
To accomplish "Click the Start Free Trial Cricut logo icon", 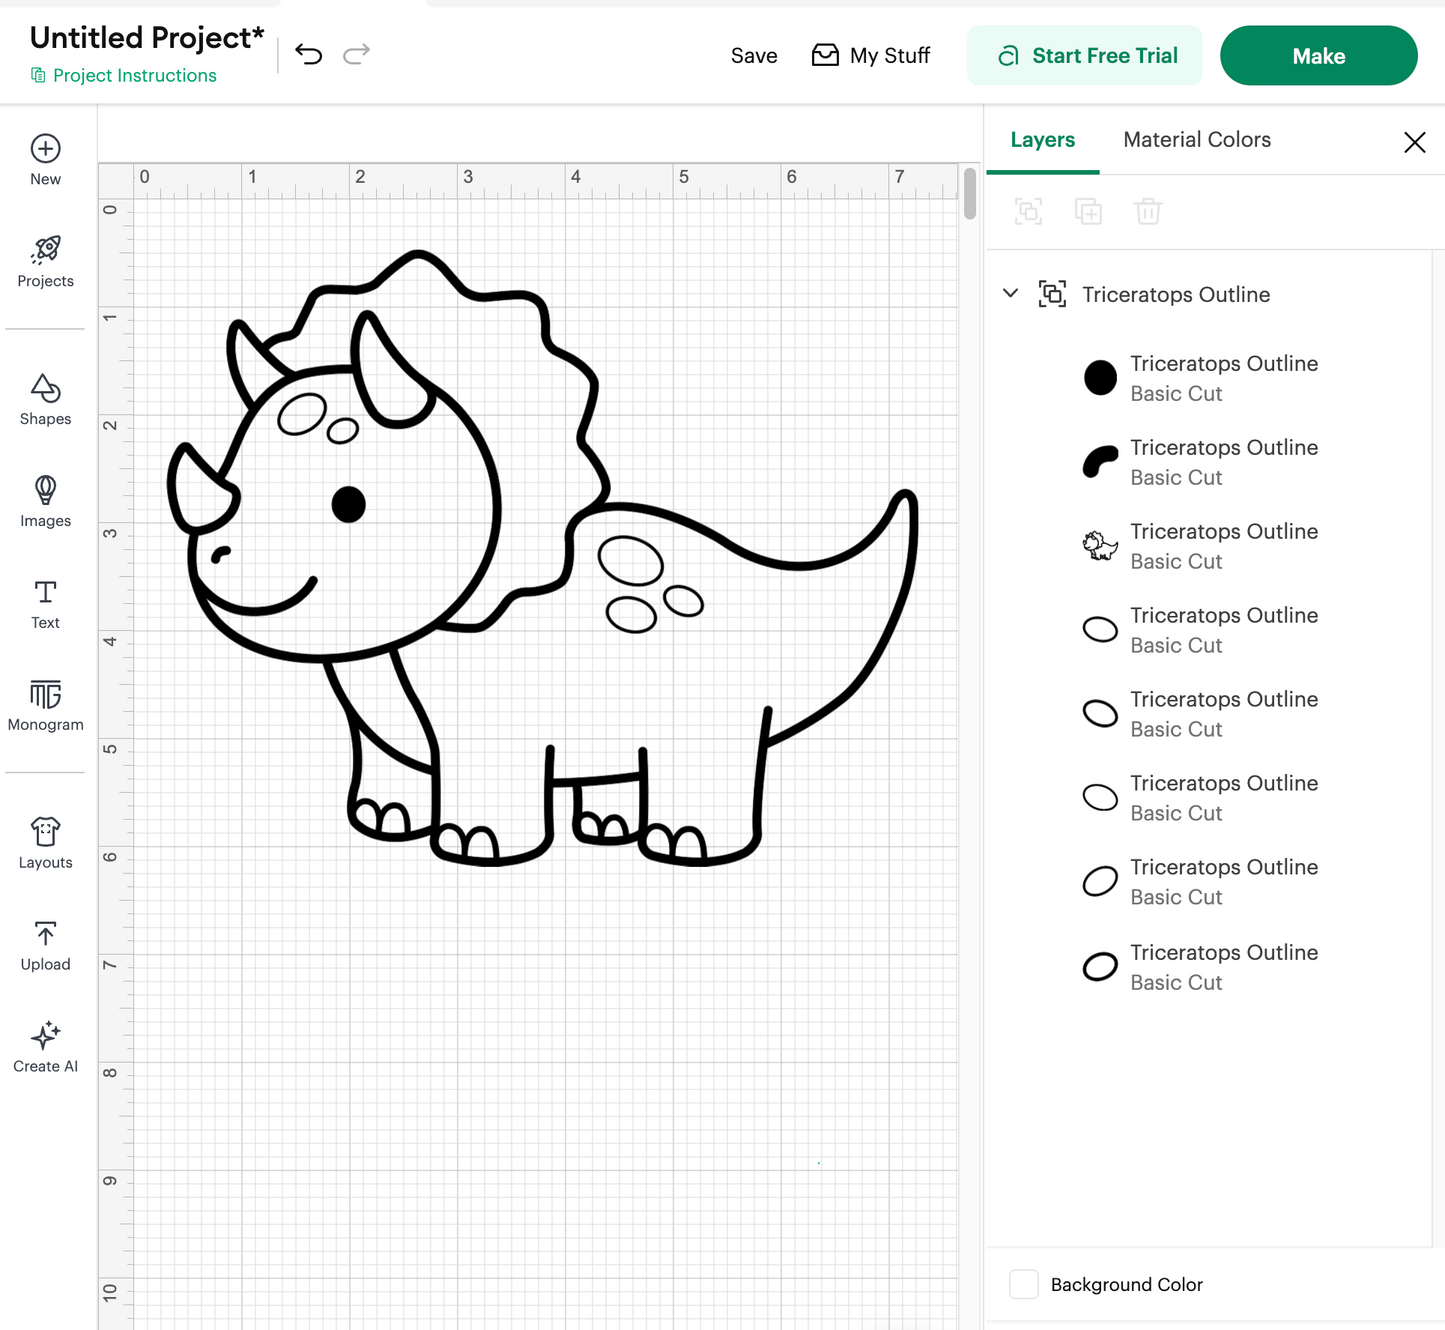I will click(1008, 56).
